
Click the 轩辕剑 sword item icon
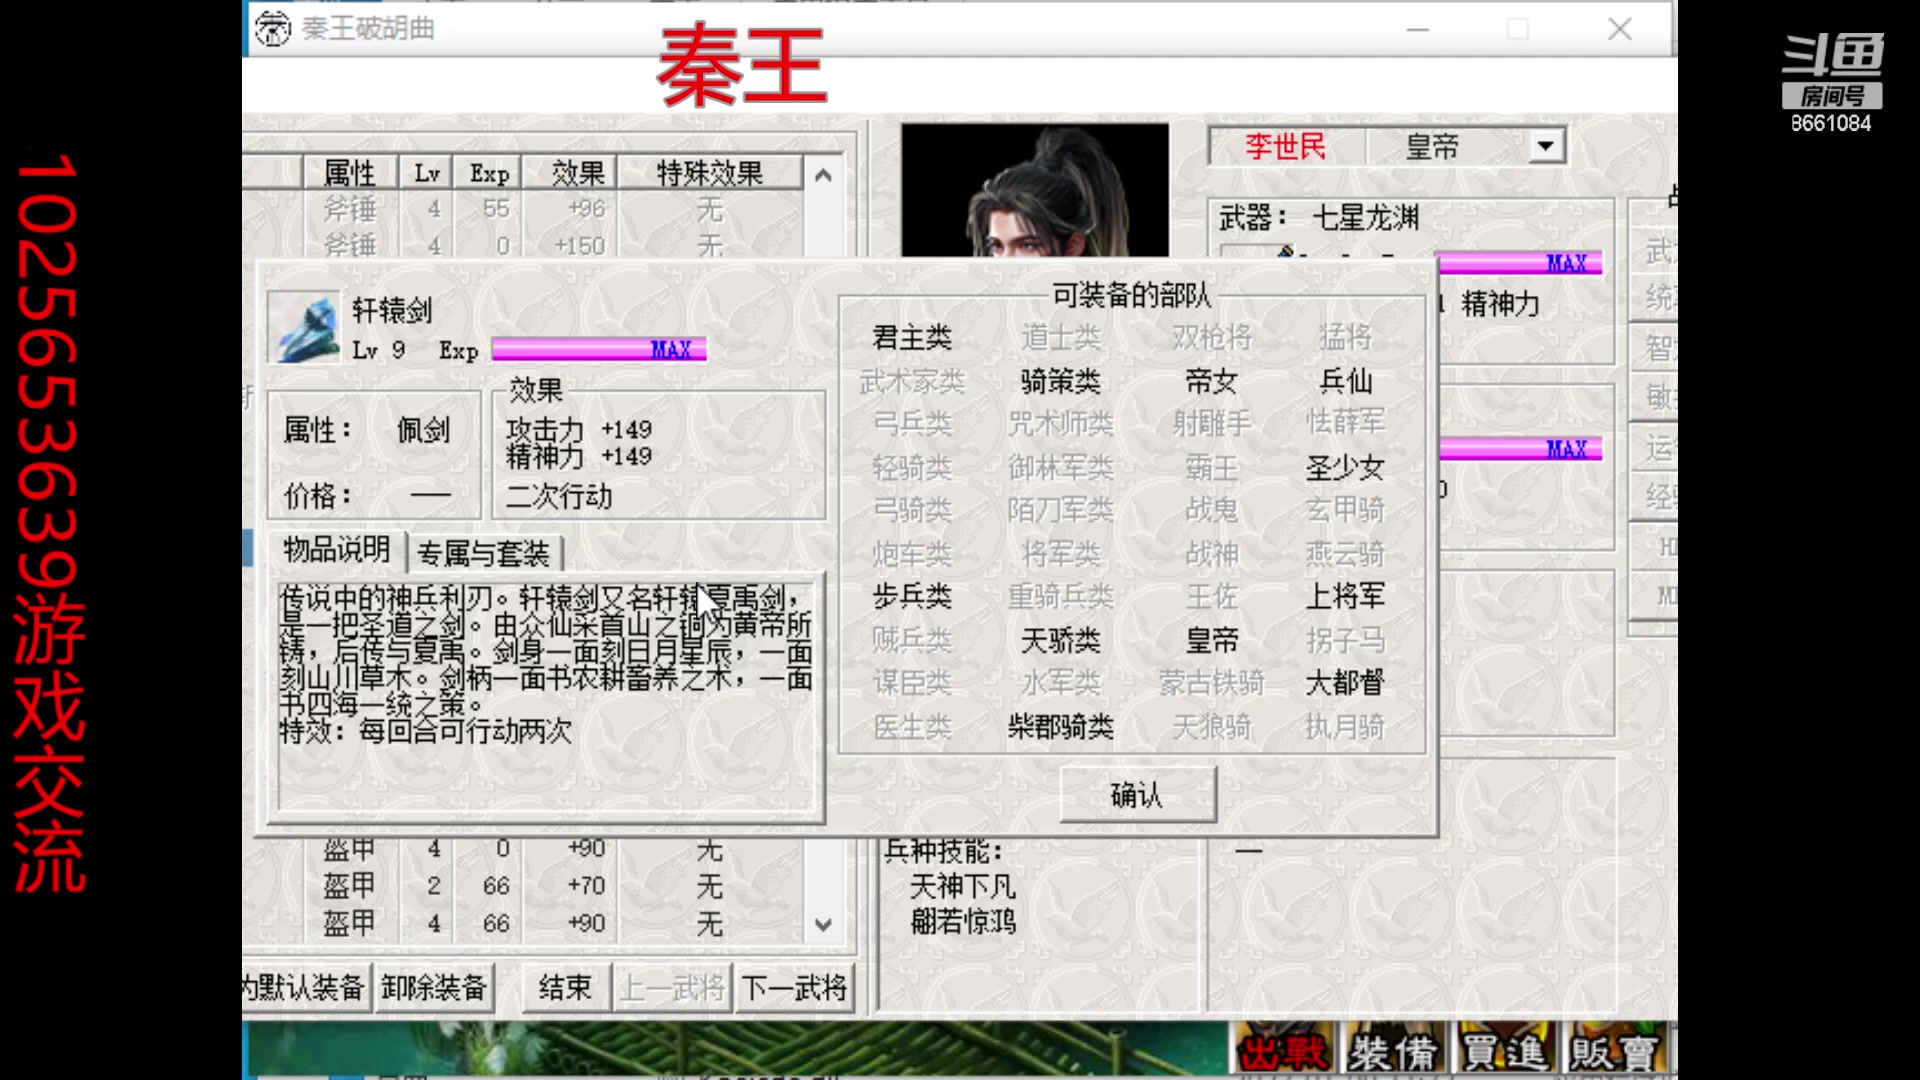(x=303, y=327)
